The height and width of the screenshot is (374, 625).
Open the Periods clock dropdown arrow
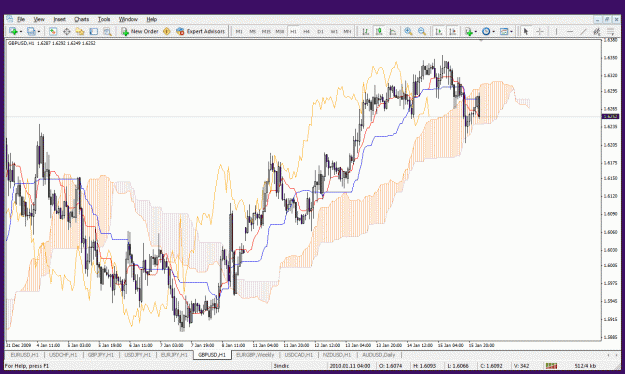[493, 31]
